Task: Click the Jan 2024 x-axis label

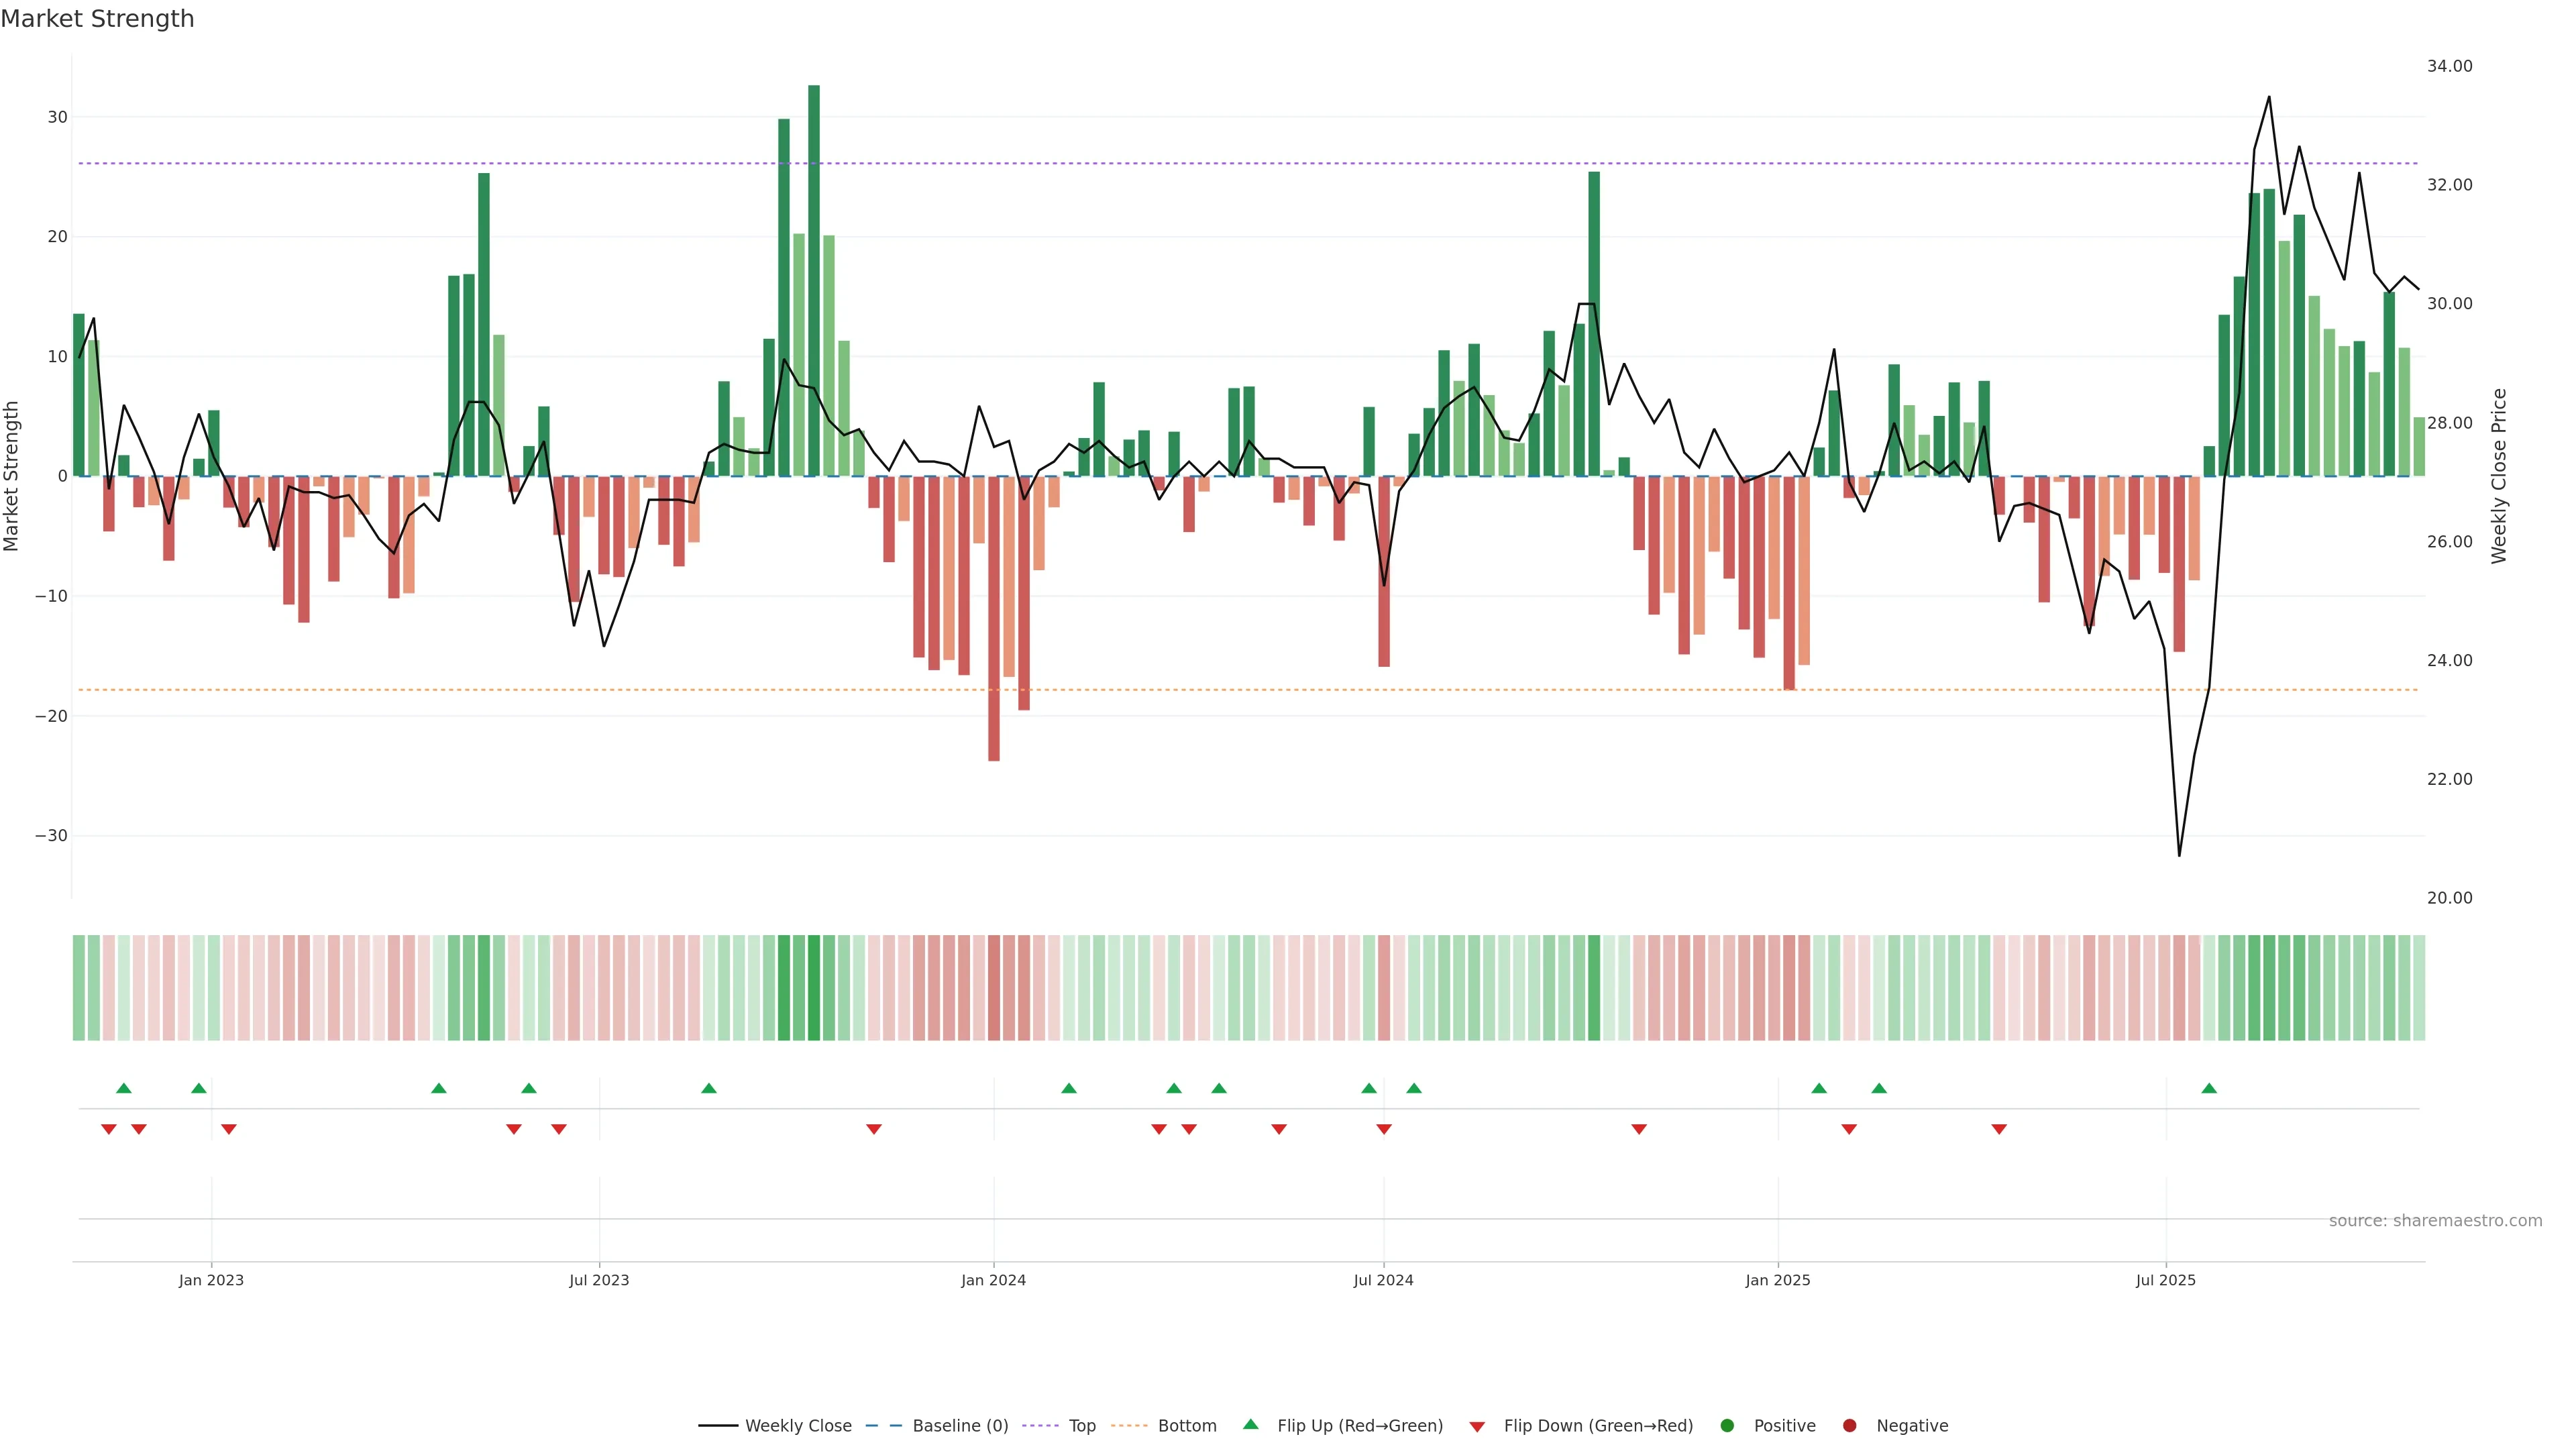Action: [x=993, y=1280]
